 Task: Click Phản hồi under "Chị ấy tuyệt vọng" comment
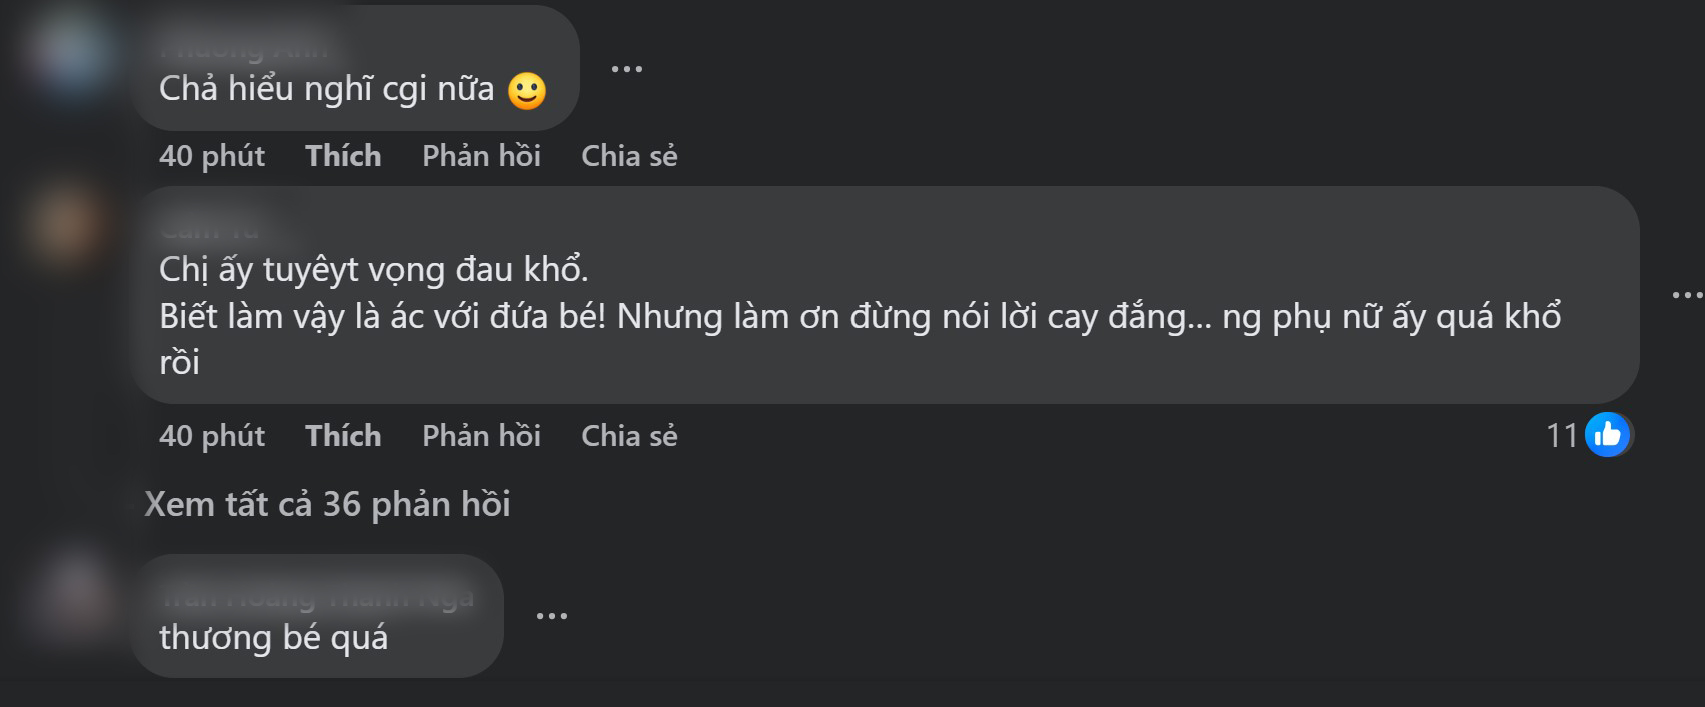coord(481,436)
